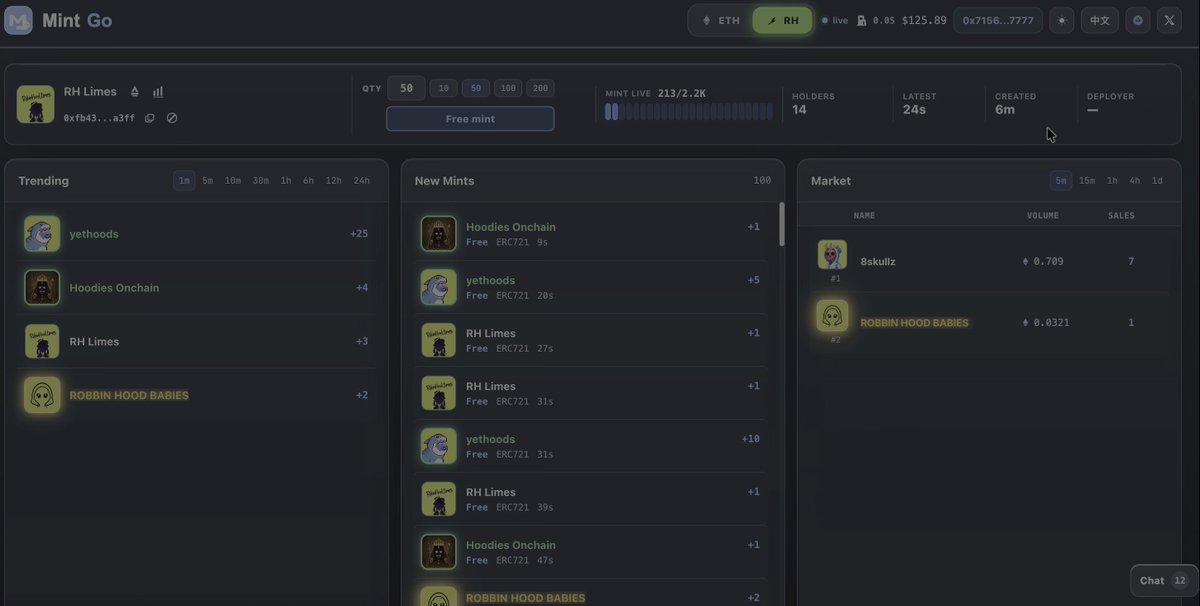Open the Chat button
Screen dimensions: 1200x606
(x=1164, y=581)
